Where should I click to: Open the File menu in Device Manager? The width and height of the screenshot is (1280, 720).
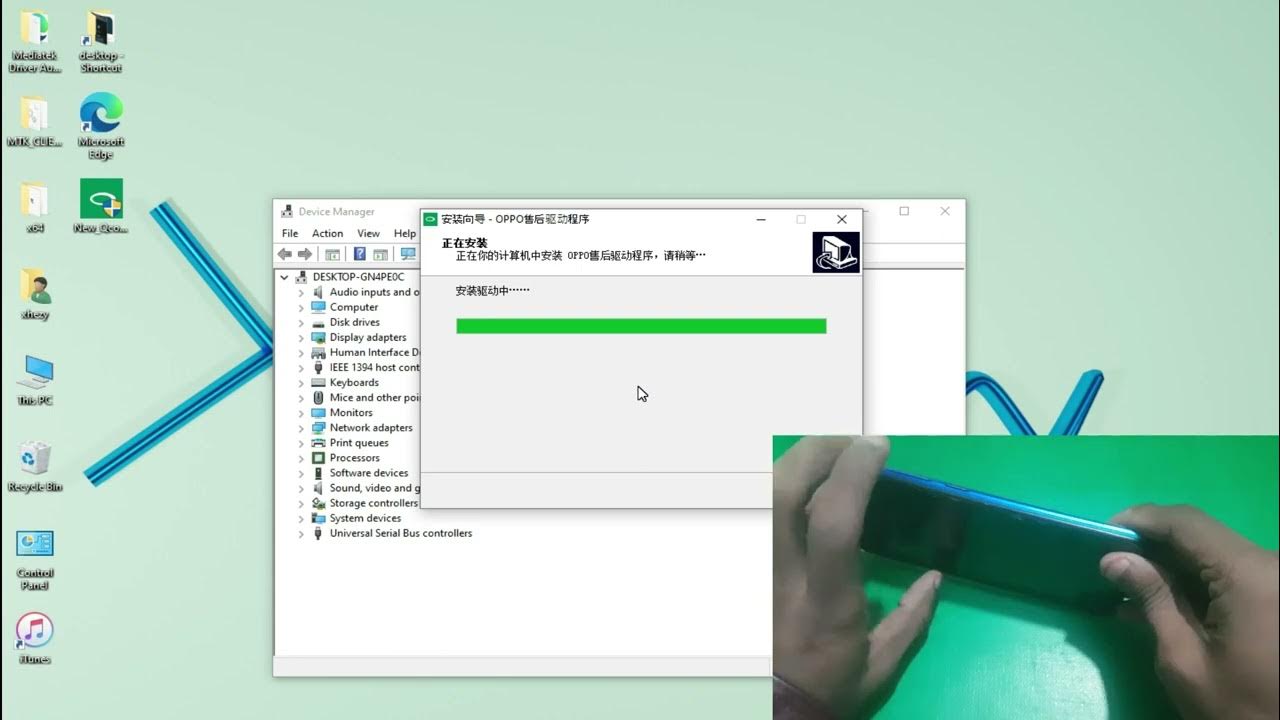tap(290, 233)
